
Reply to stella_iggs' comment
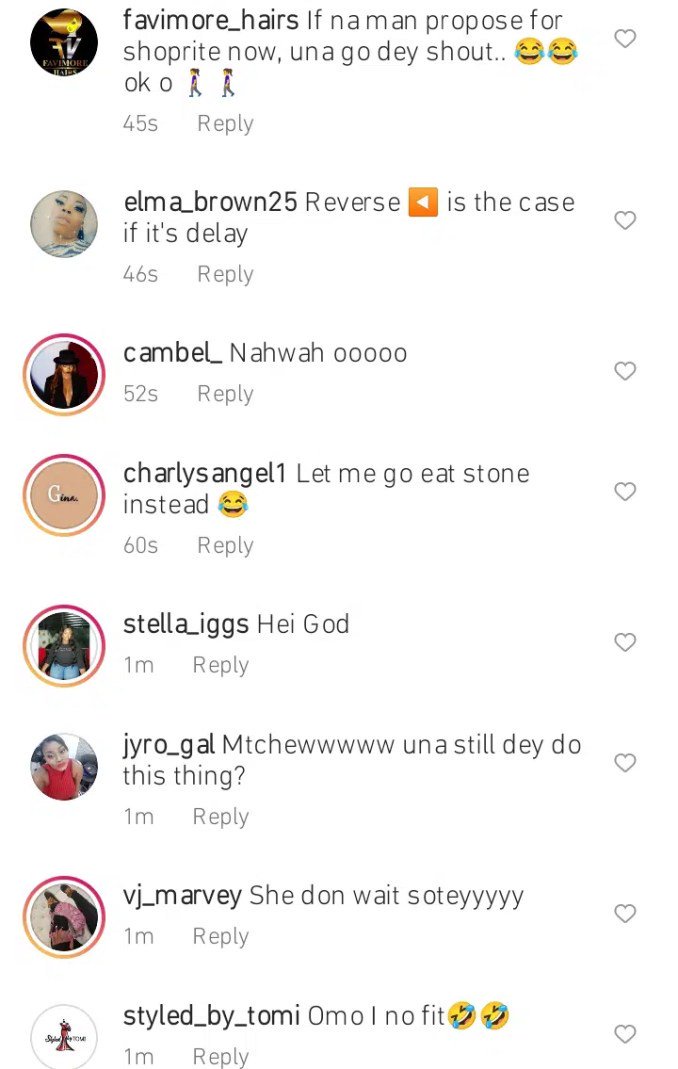point(220,664)
